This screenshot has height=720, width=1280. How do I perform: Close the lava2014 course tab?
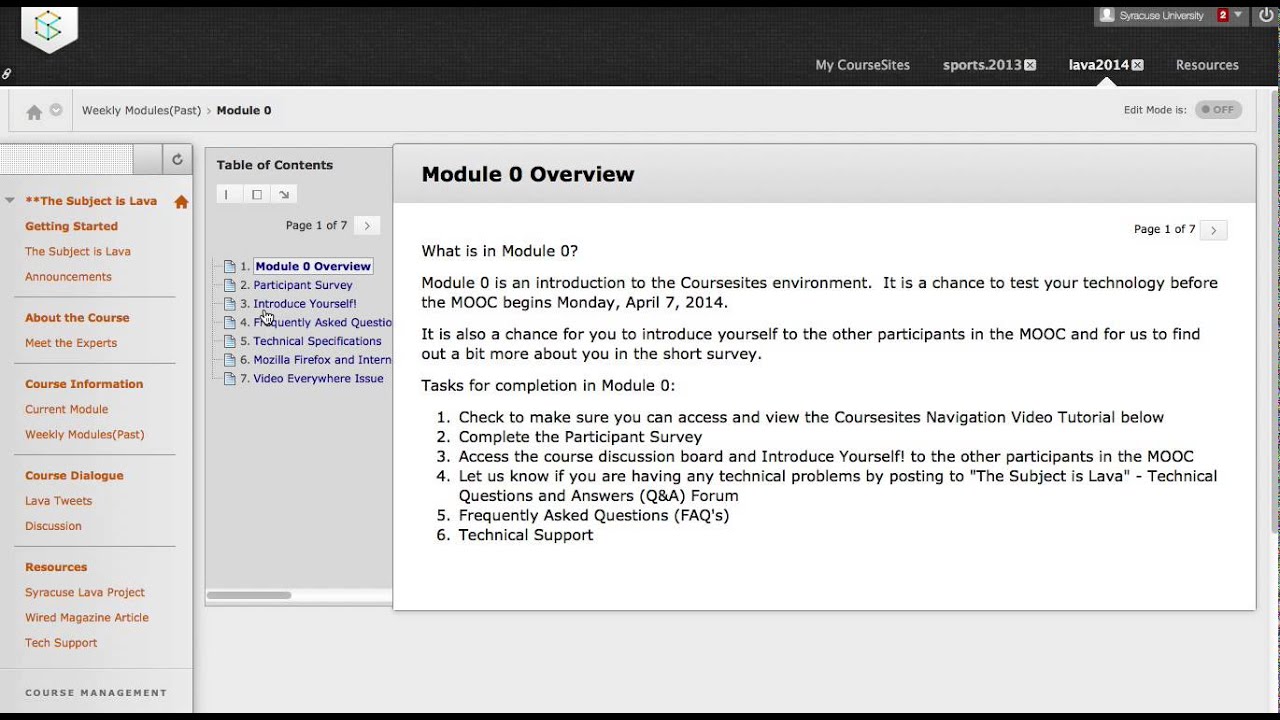point(1138,65)
